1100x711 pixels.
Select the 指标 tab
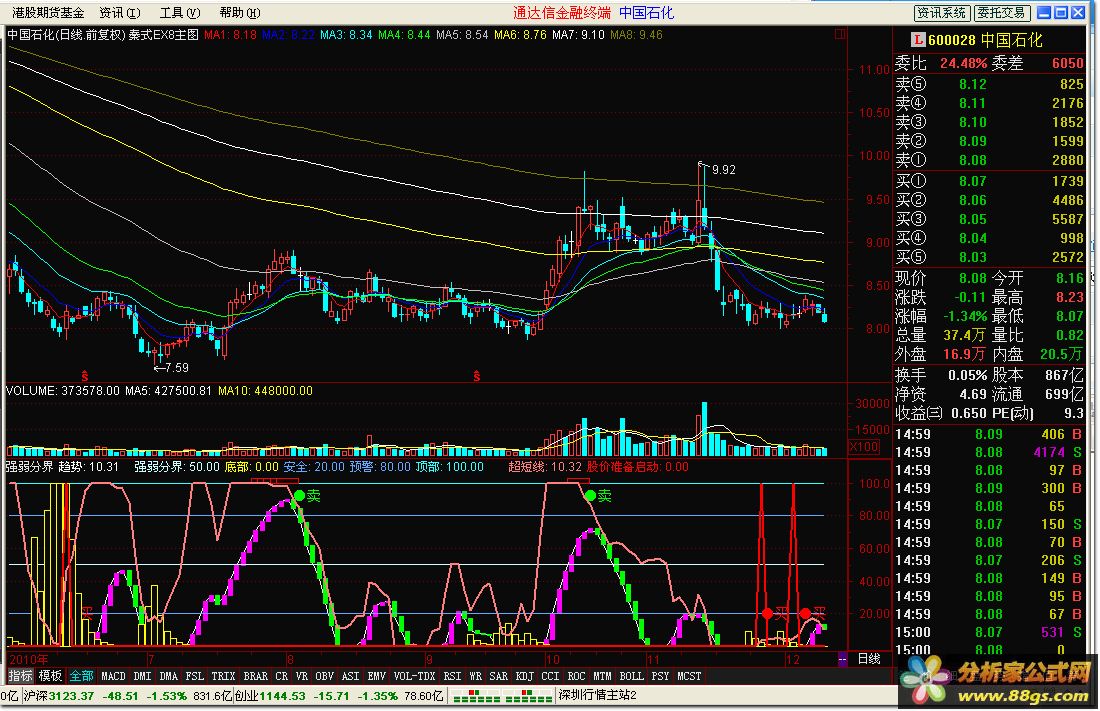pyautogui.click(x=20, y=676)
